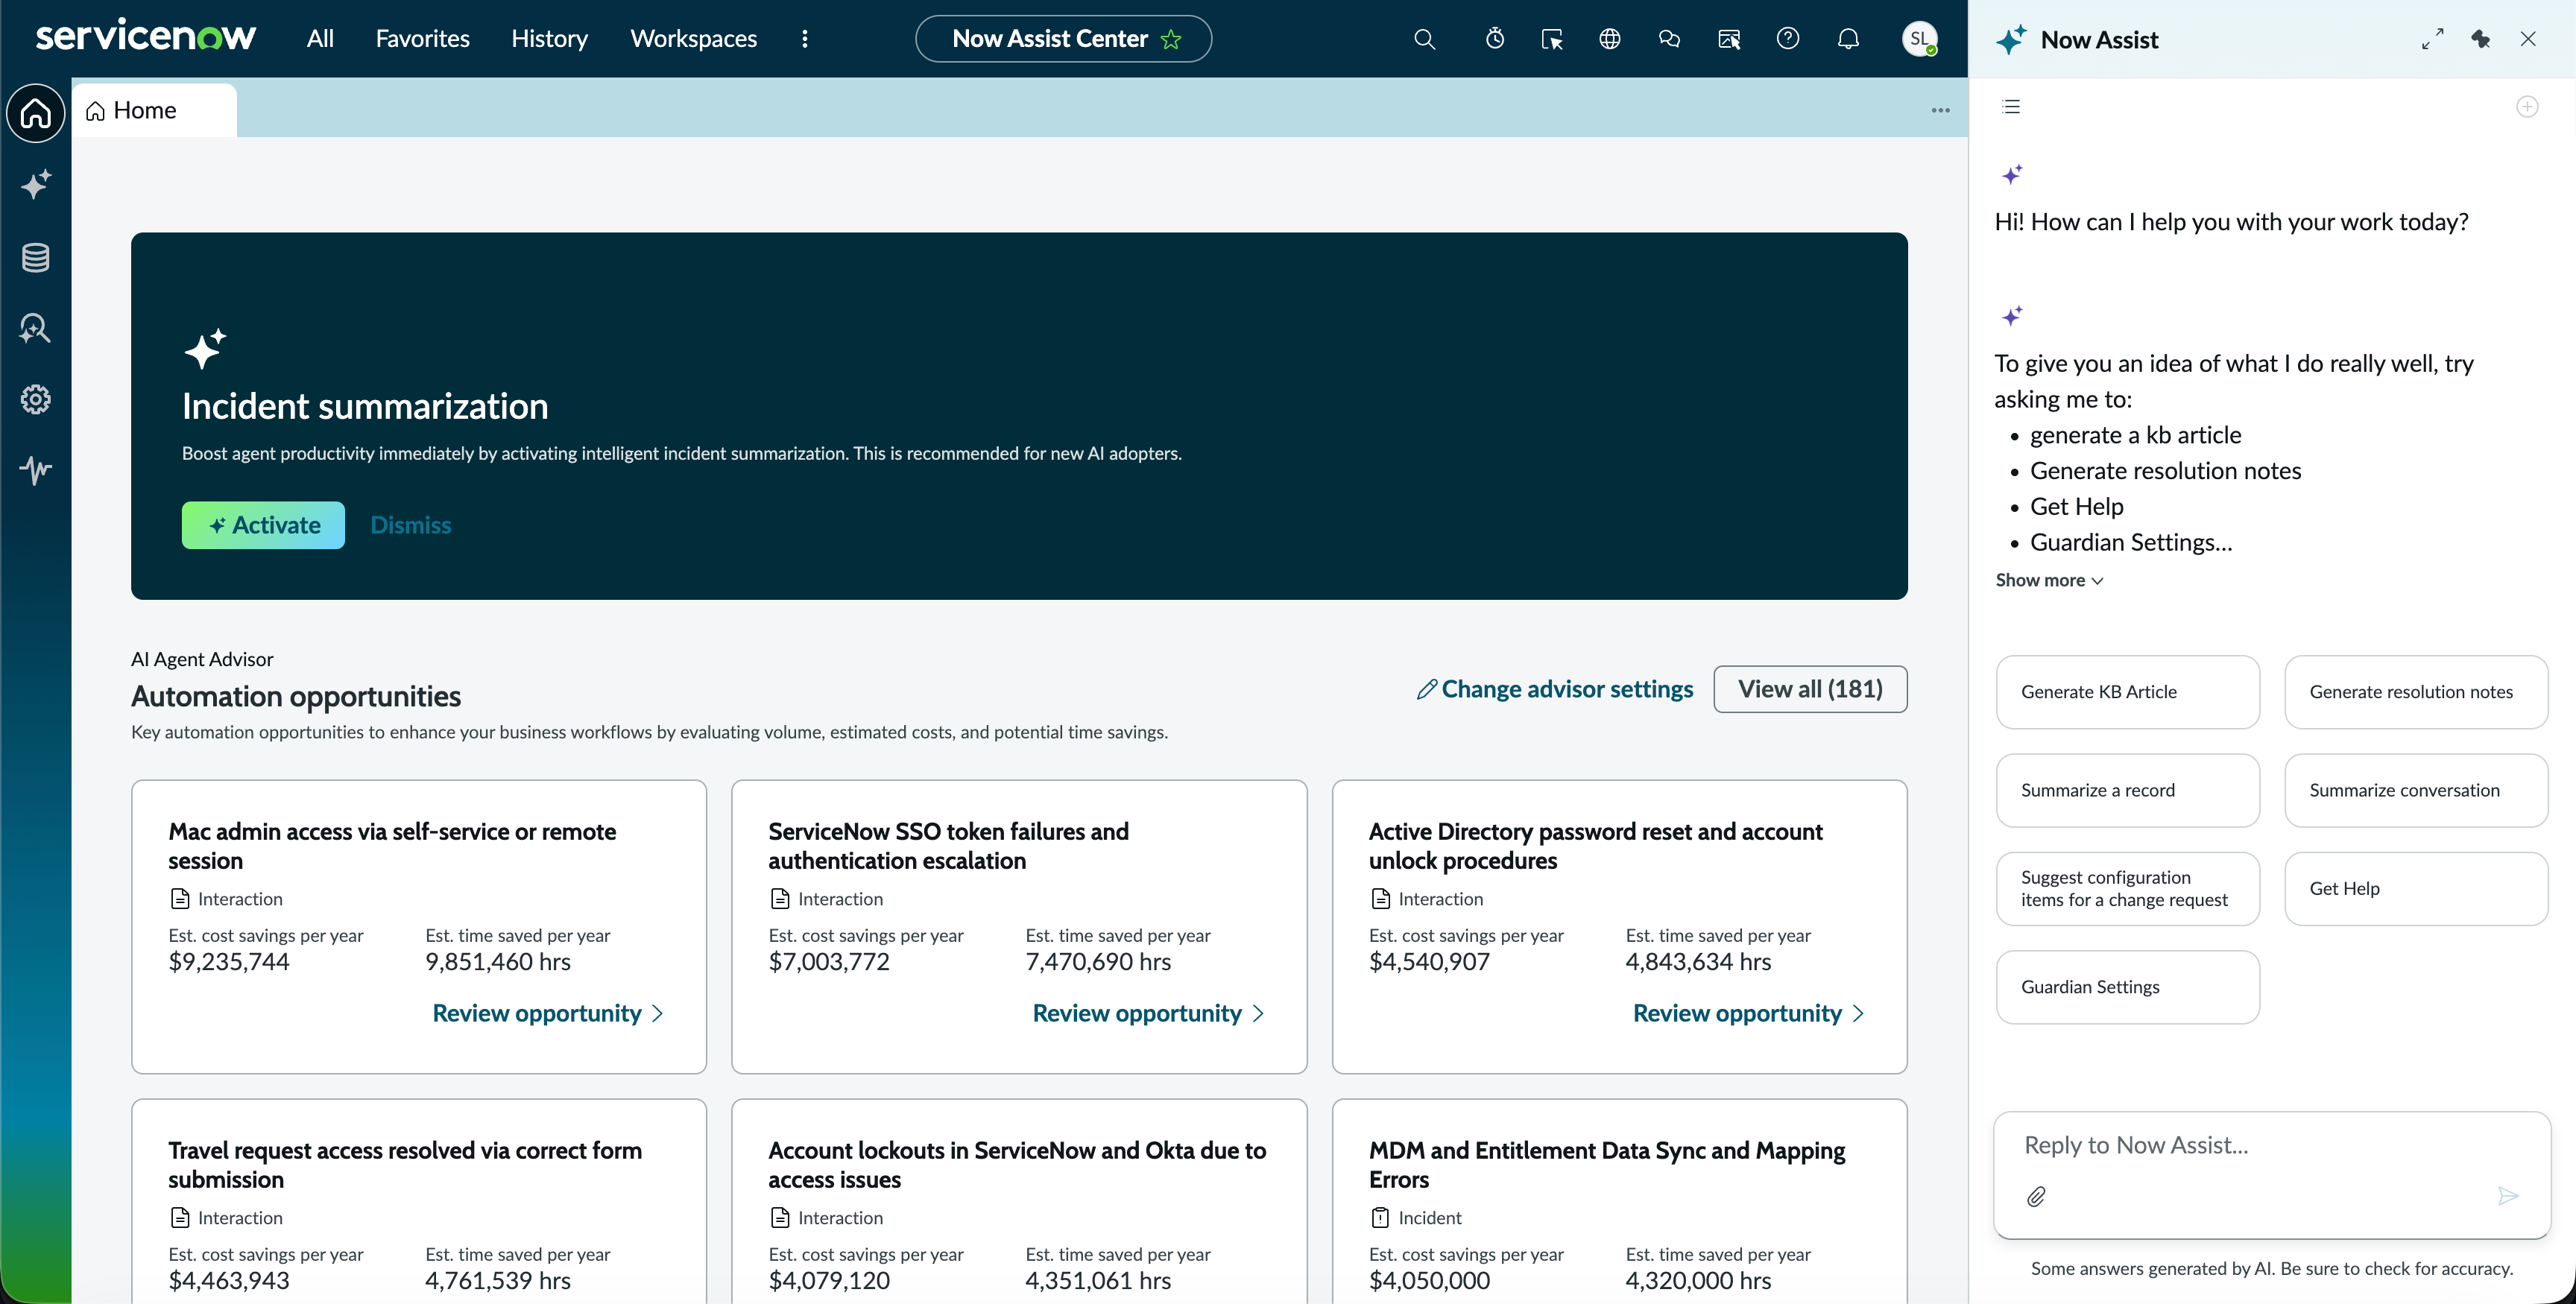Click the attachment paperclip icon
The image size is (2576, 1304).
[x=2036, y=1196]
